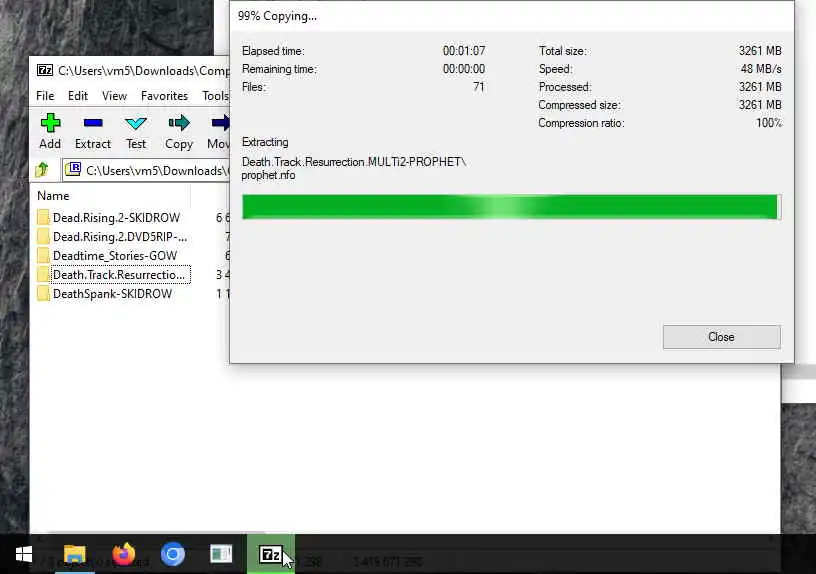Open Windows Start menu
The height and width of the screenshot is (574, 816).
[x=23, y=554]
